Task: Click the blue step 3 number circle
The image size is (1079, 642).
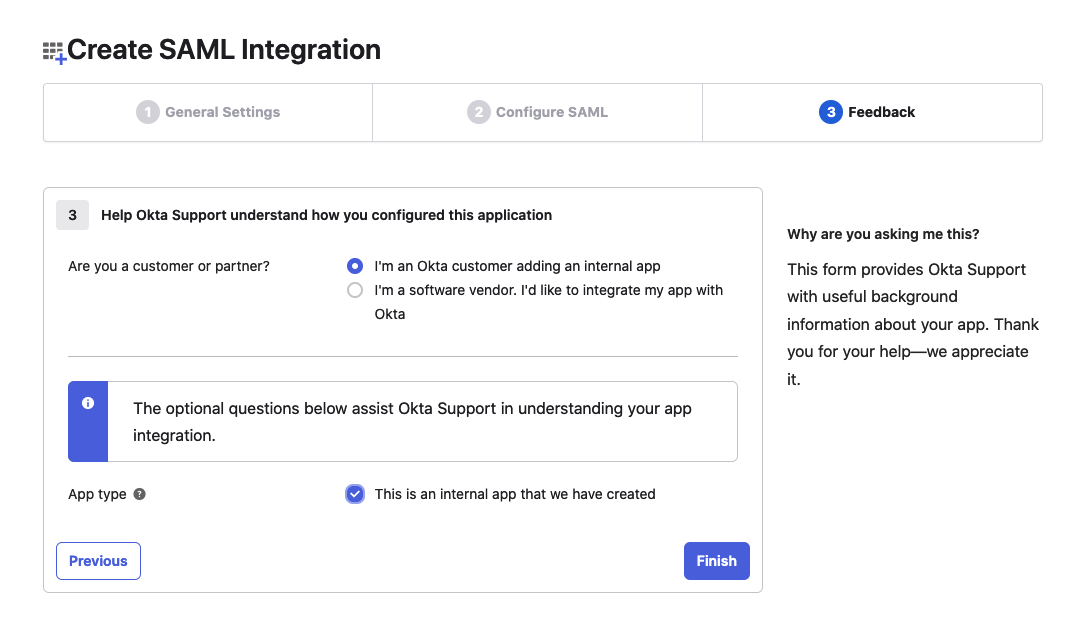Action: [x=830, y=112]
